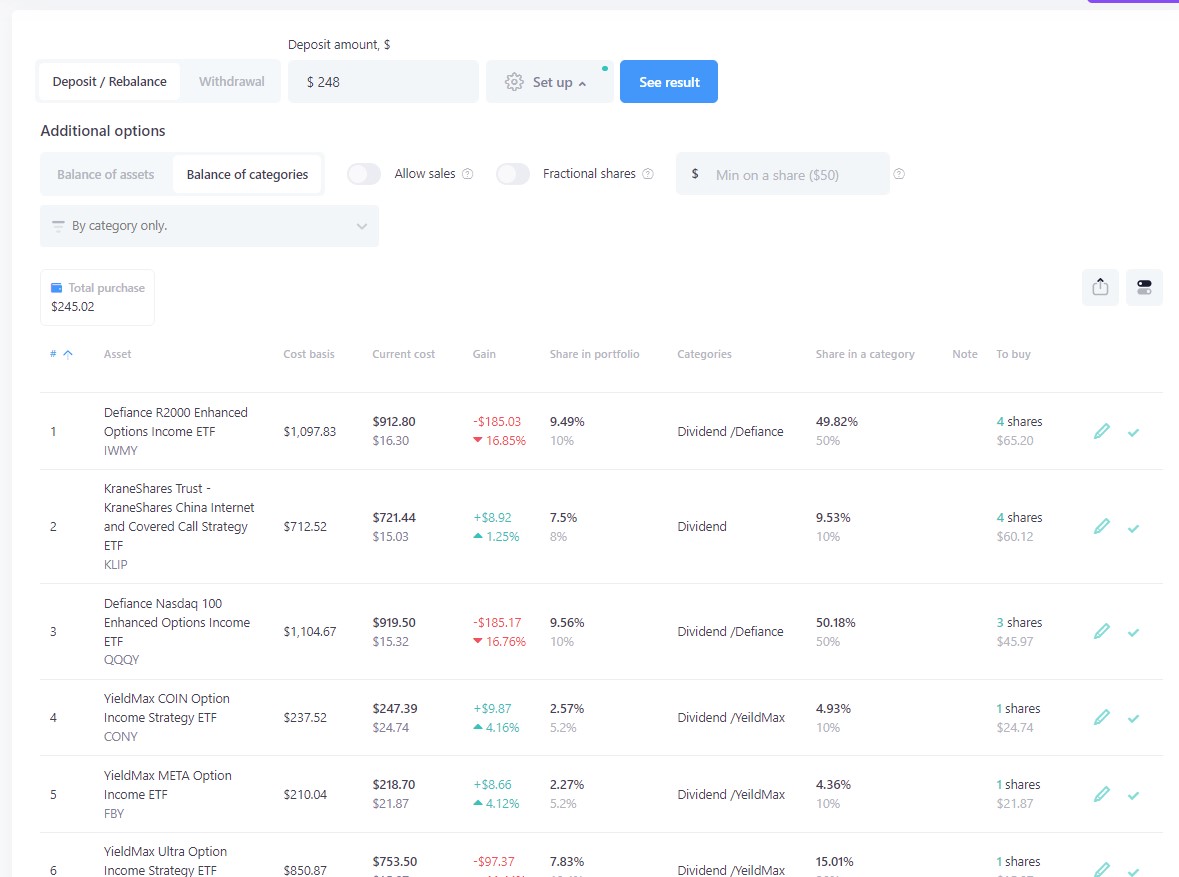Click the See result button
This screenshot has height=877, width=1179.
tap(668, 82)
